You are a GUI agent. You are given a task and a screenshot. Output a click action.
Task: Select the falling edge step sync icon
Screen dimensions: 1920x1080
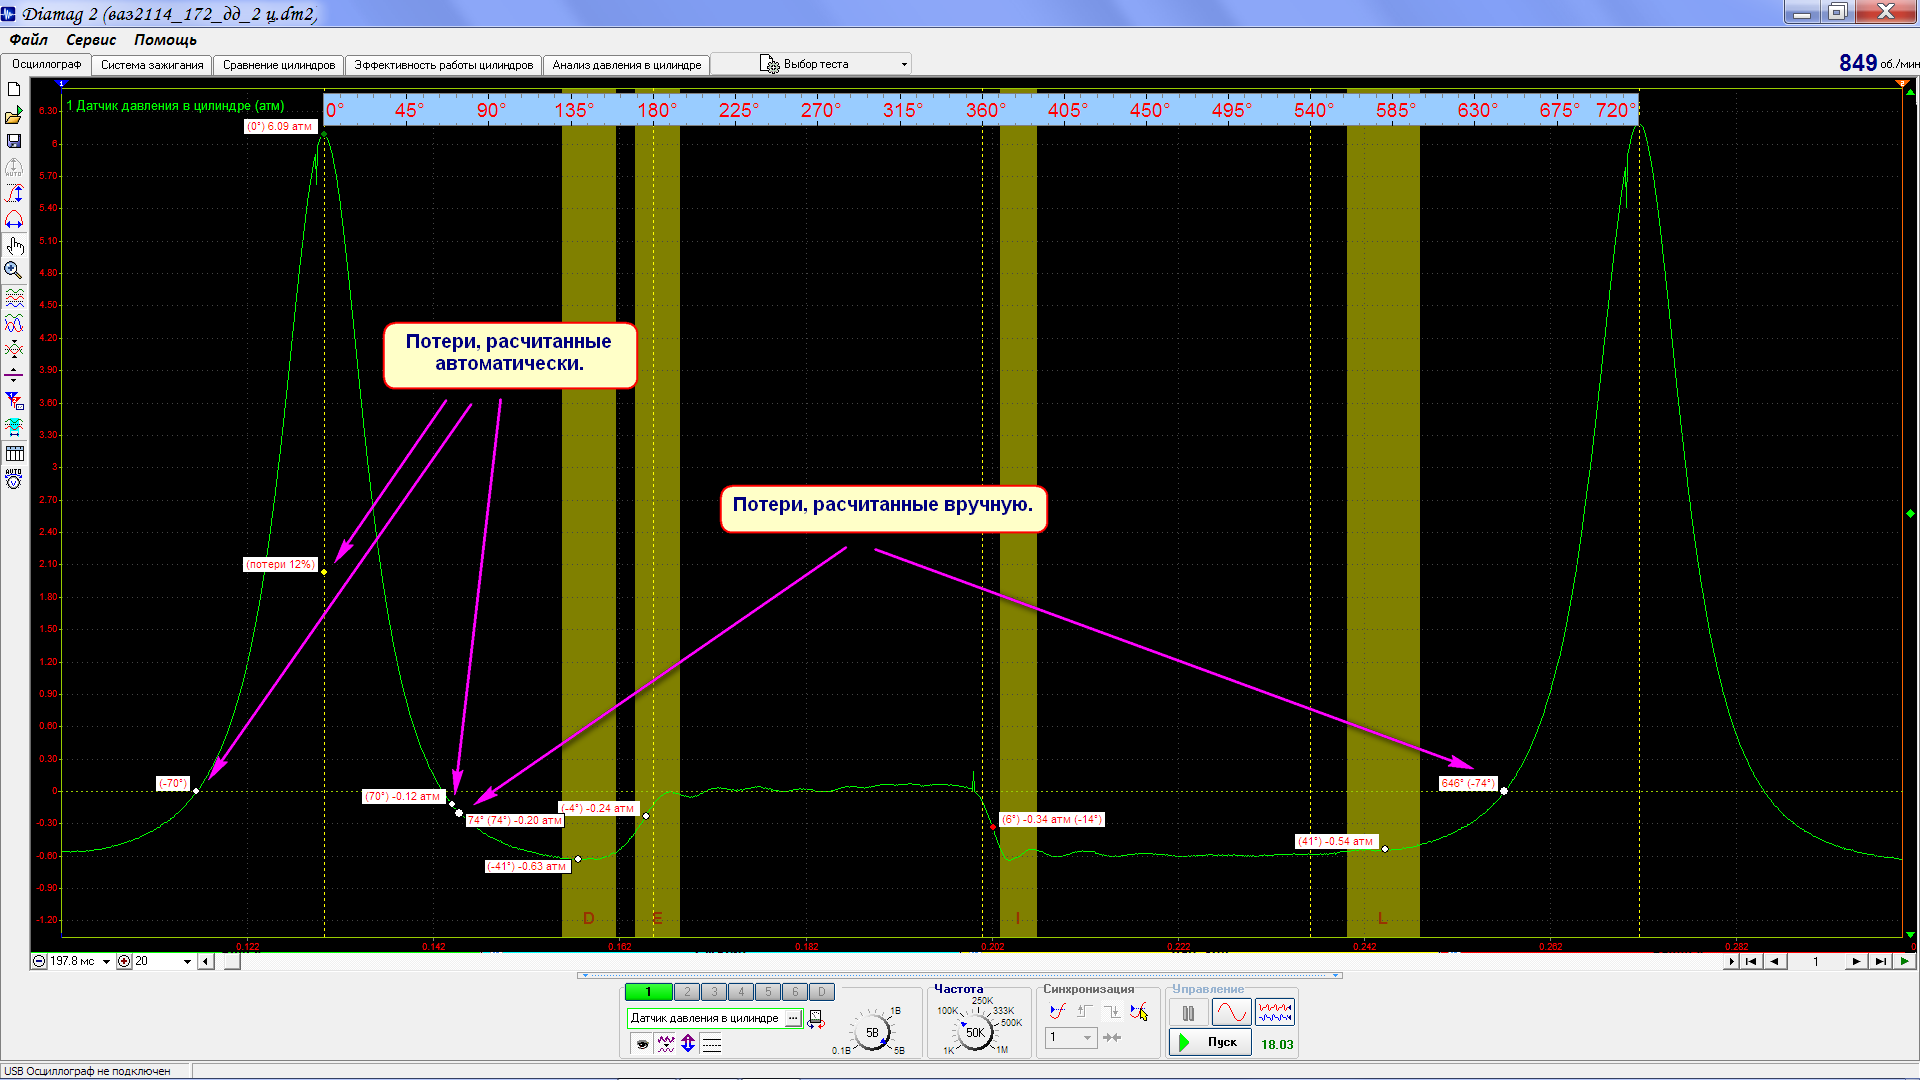(1112, 1011)
